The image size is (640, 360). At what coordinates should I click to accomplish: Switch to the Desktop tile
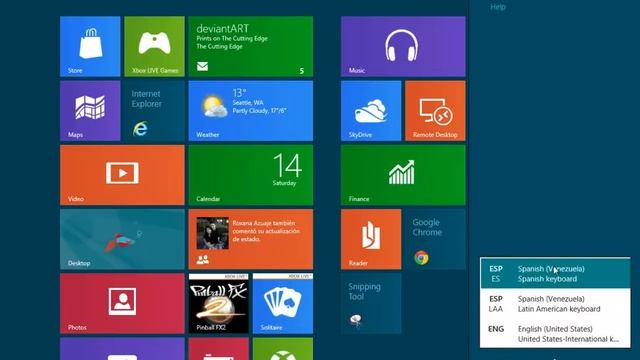[x=122, y=239]
